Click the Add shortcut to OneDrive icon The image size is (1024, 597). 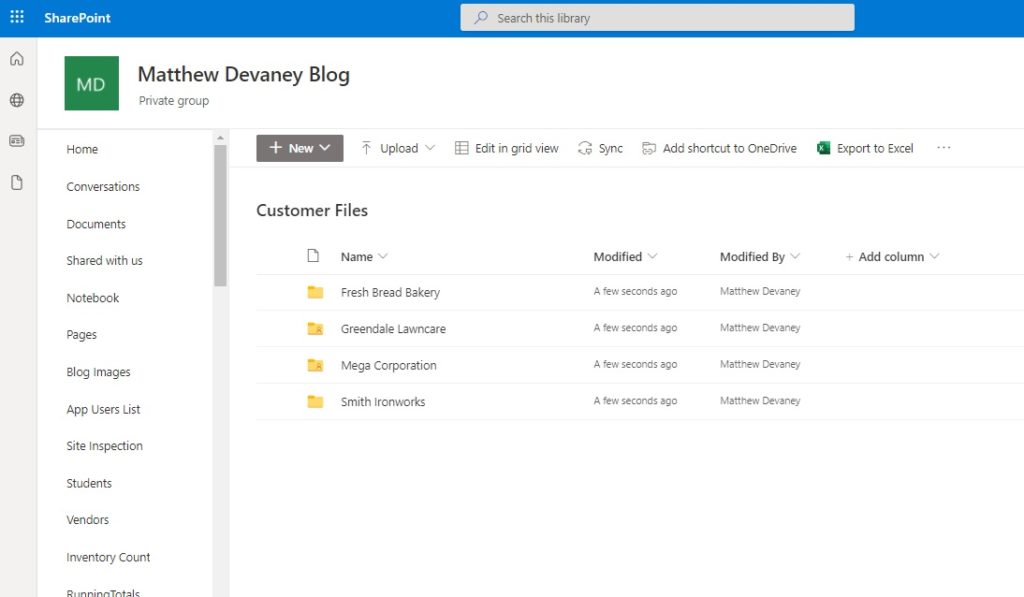click(x=648, y=147)
